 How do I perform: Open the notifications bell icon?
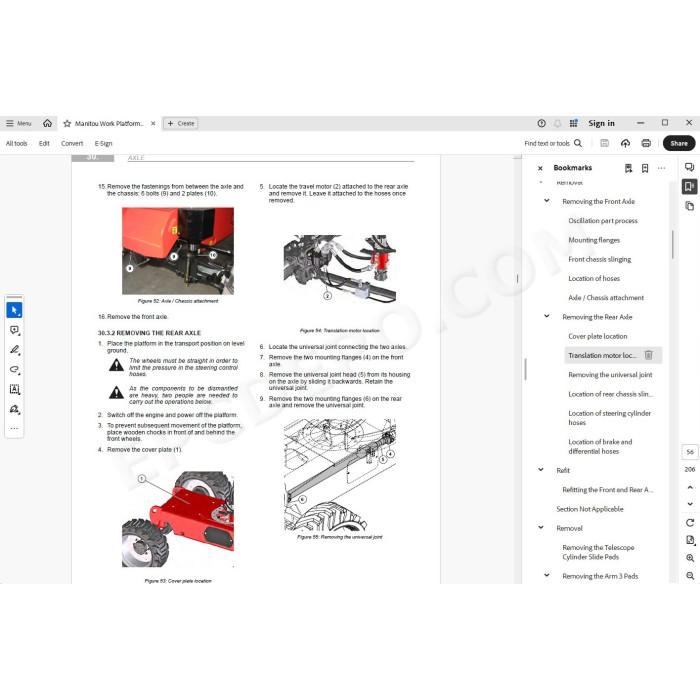558,123
